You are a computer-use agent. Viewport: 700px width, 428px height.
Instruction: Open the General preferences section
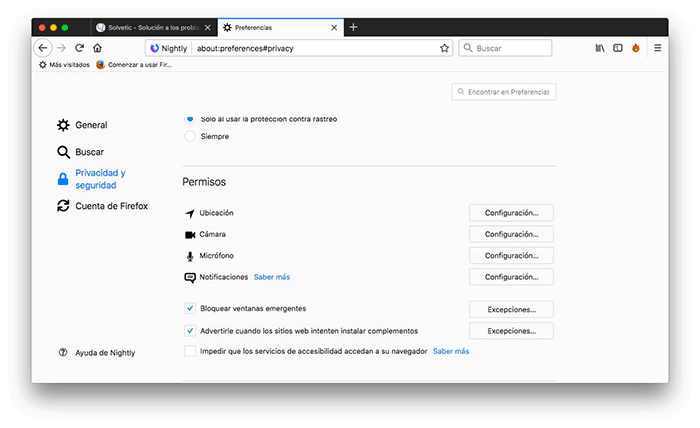(x=90, y=125)
